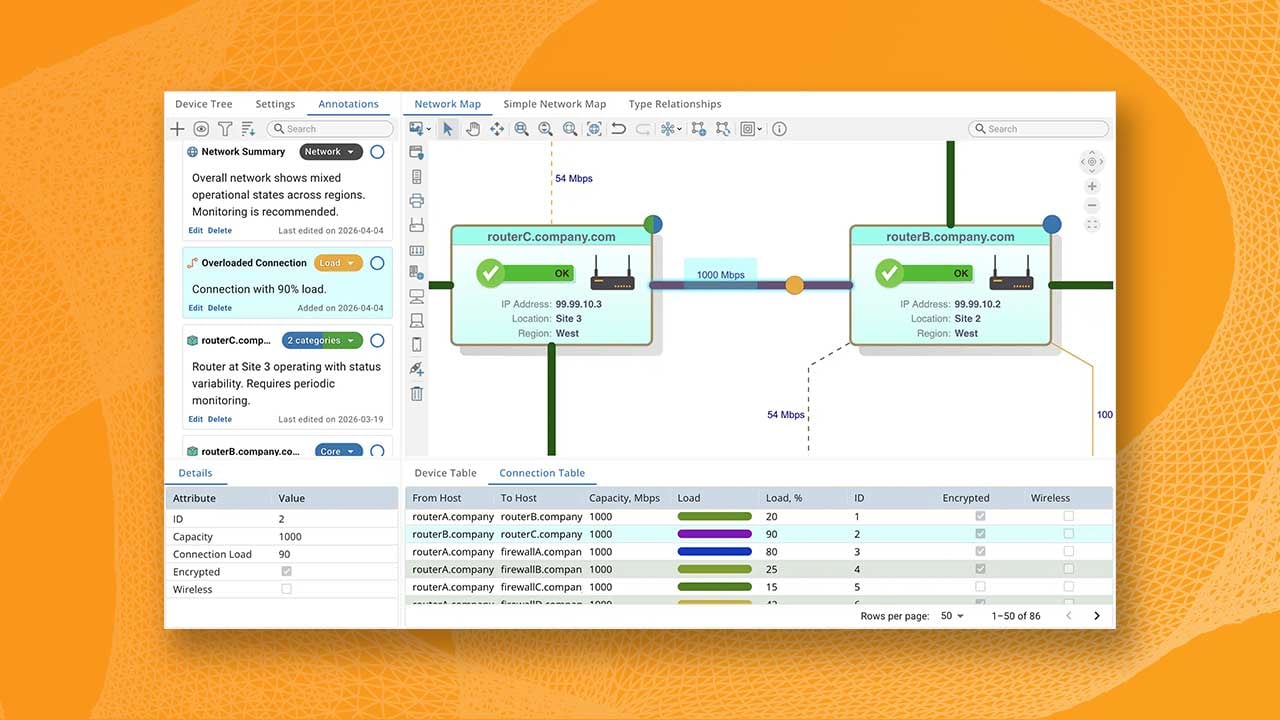This screenshot has width=1280, height=720.
Task: Click the zoom out magnifier icon
Action: click(545, 129)
